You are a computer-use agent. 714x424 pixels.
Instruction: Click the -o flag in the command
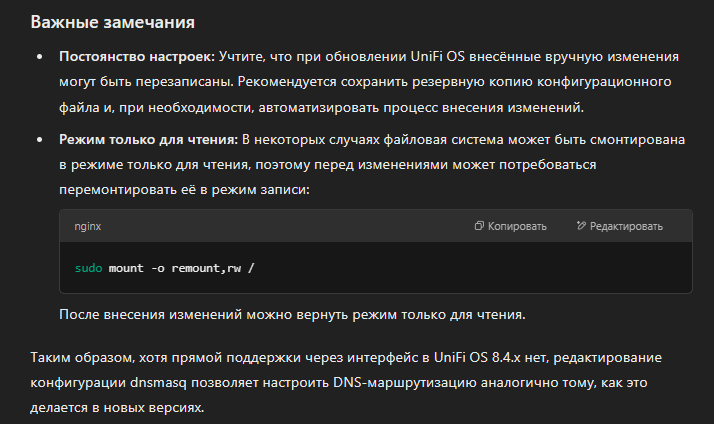(x=158, y=268)
